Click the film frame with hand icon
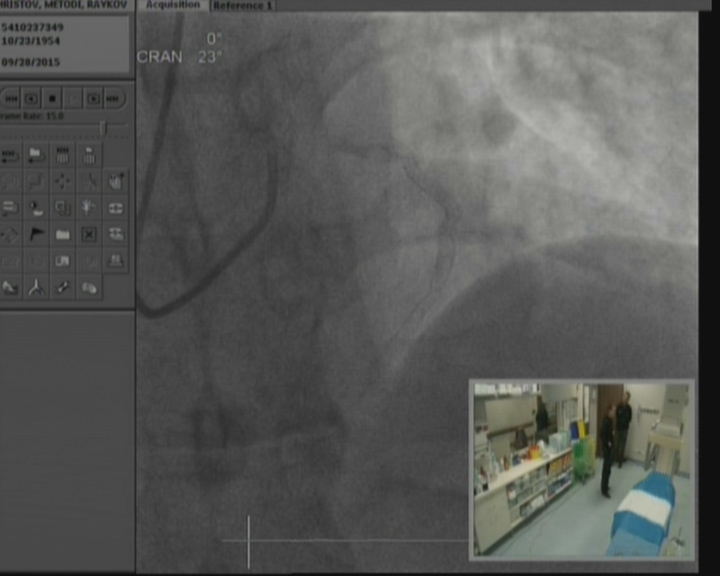This screenshot has width=720, height=576. point(115,235)
